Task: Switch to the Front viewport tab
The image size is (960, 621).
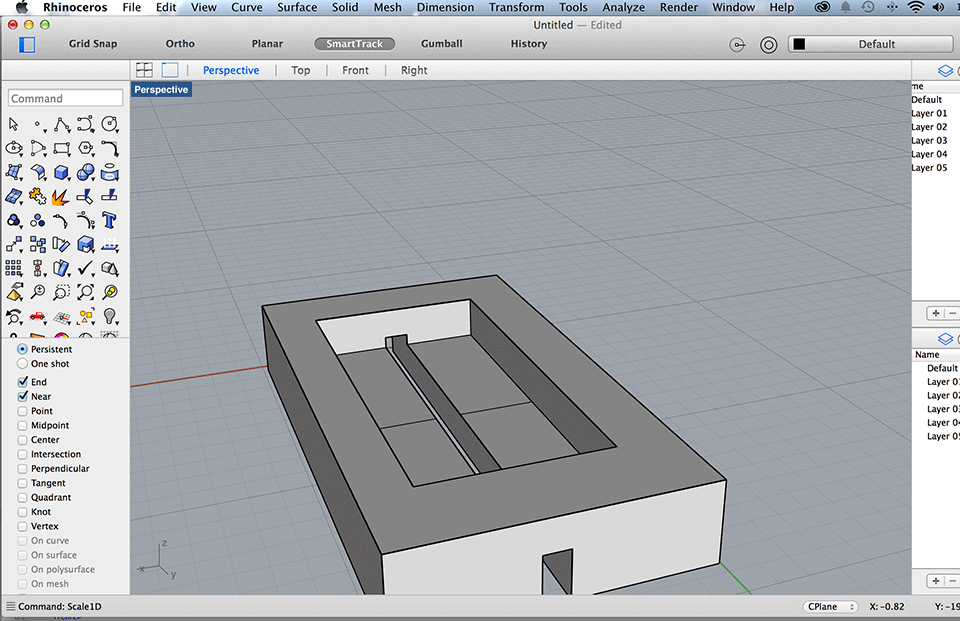Action: (x=355, y=70)
